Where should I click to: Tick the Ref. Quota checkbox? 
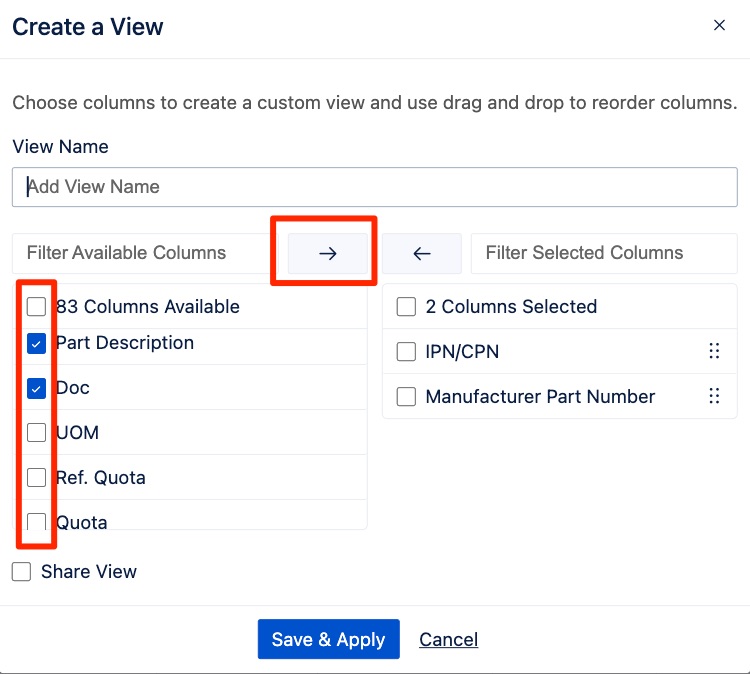pos(37,478)
